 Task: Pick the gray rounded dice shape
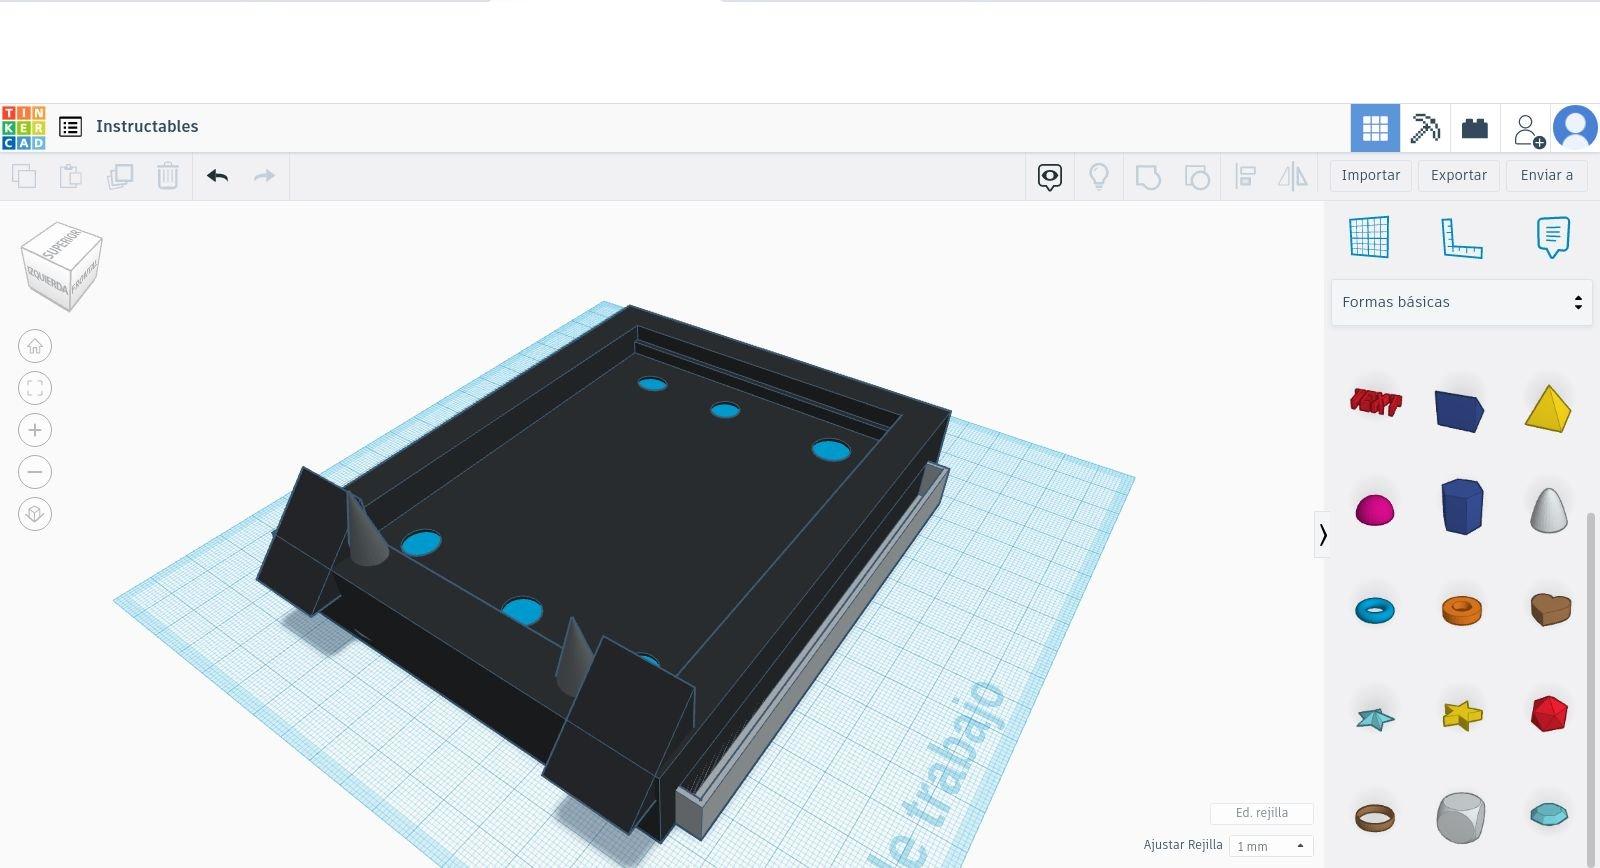tap(1461, 818)
